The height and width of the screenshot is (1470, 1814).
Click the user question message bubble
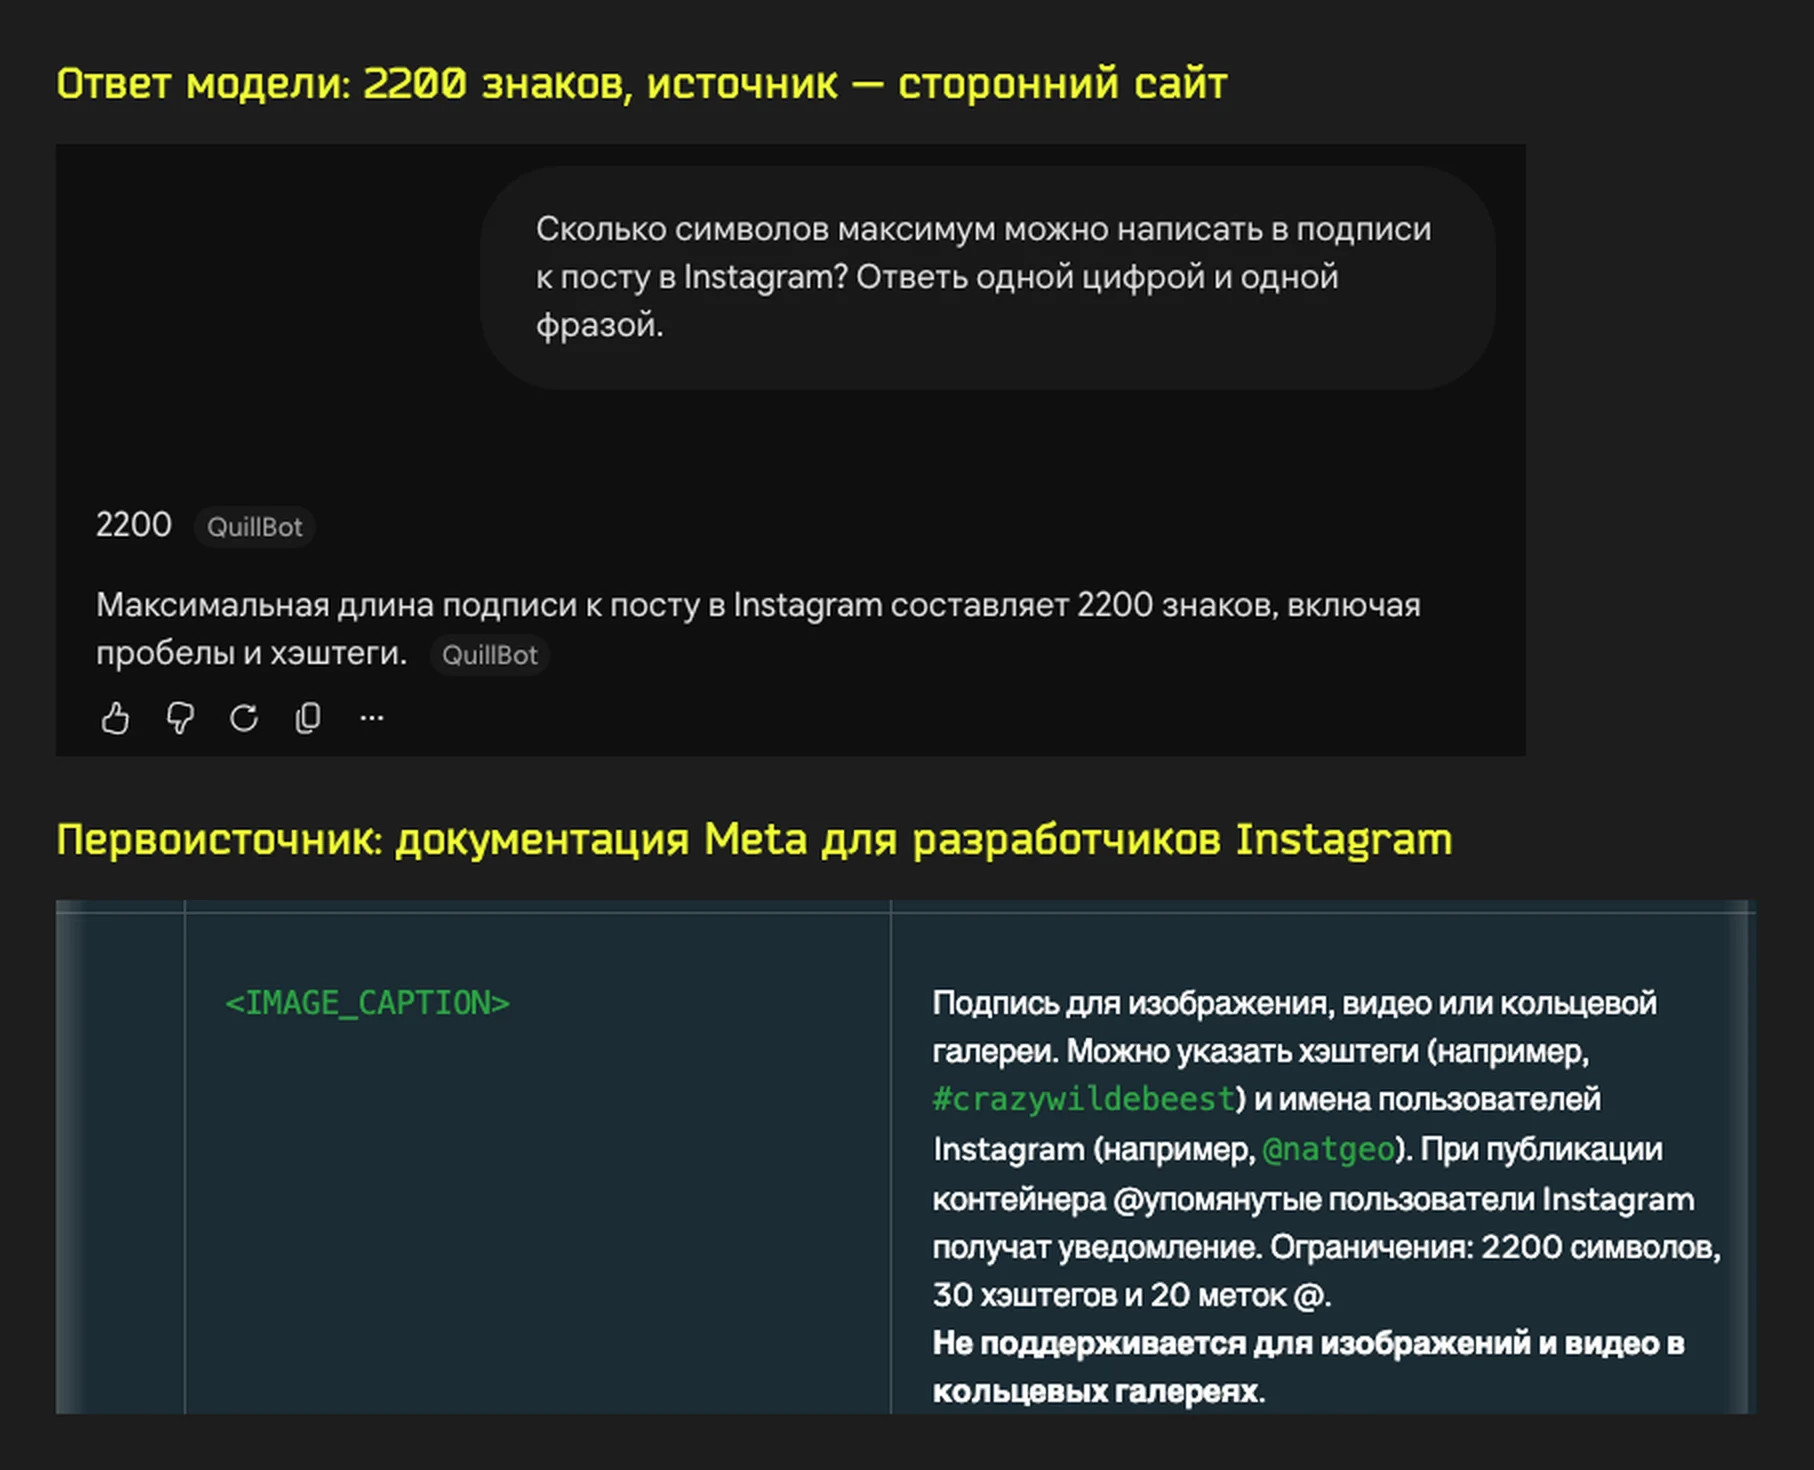point(988,277)
